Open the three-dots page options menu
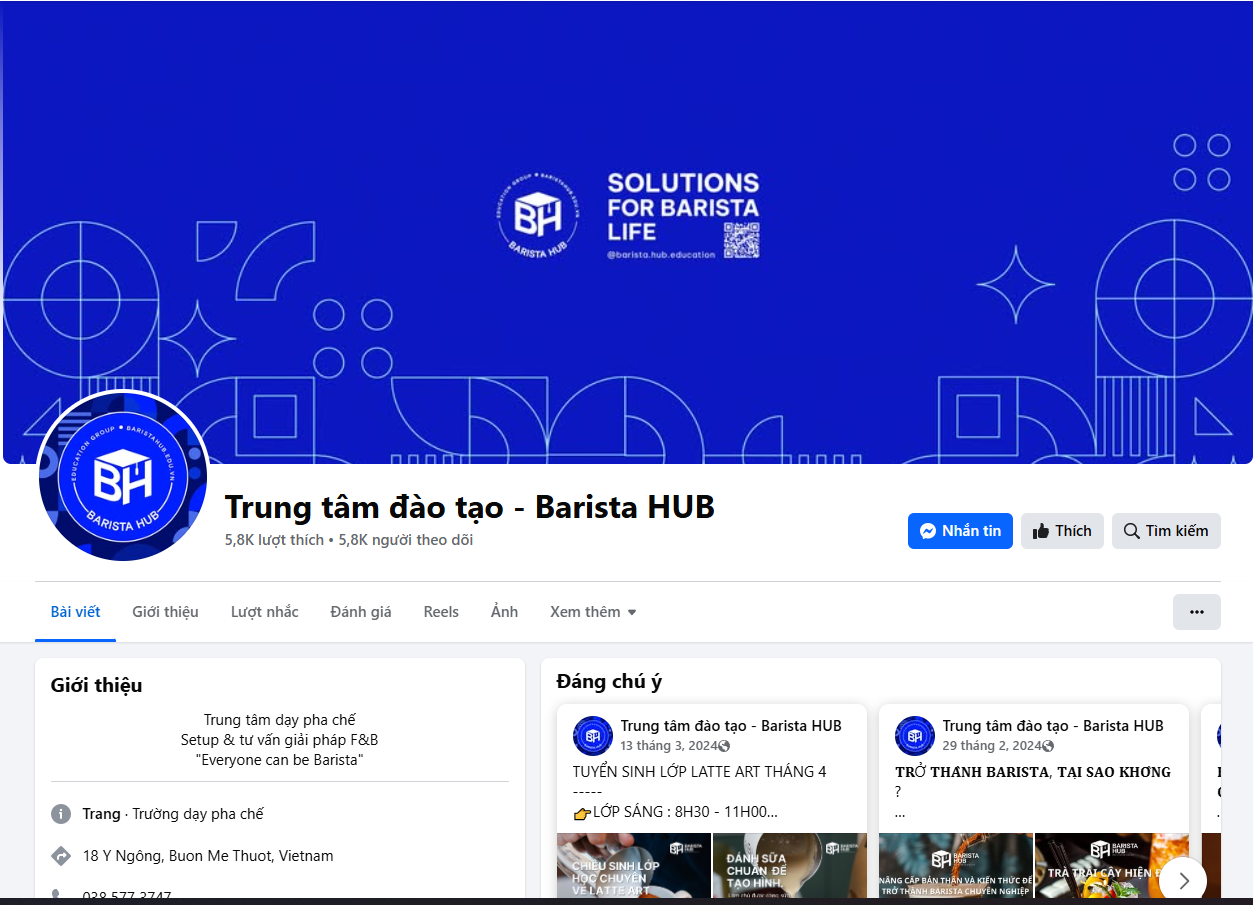 tap(1197, 612)
